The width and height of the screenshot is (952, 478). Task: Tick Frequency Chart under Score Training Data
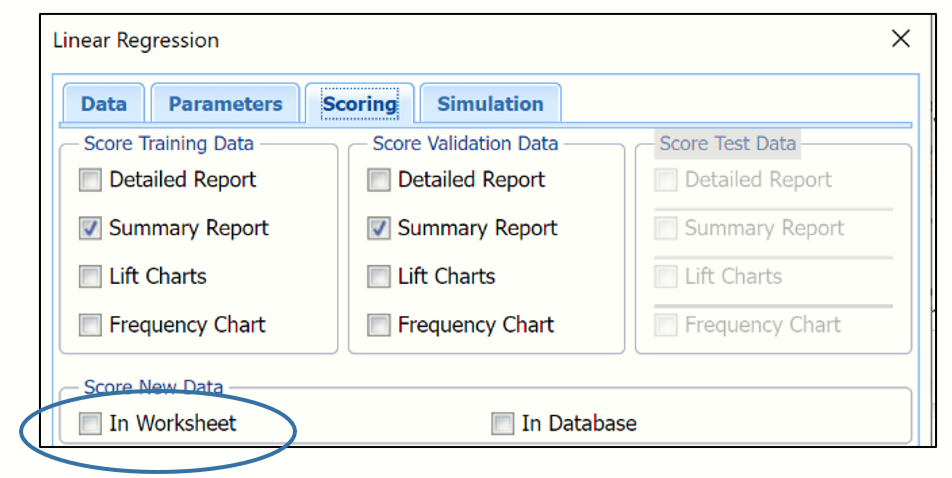click(91, 325)
